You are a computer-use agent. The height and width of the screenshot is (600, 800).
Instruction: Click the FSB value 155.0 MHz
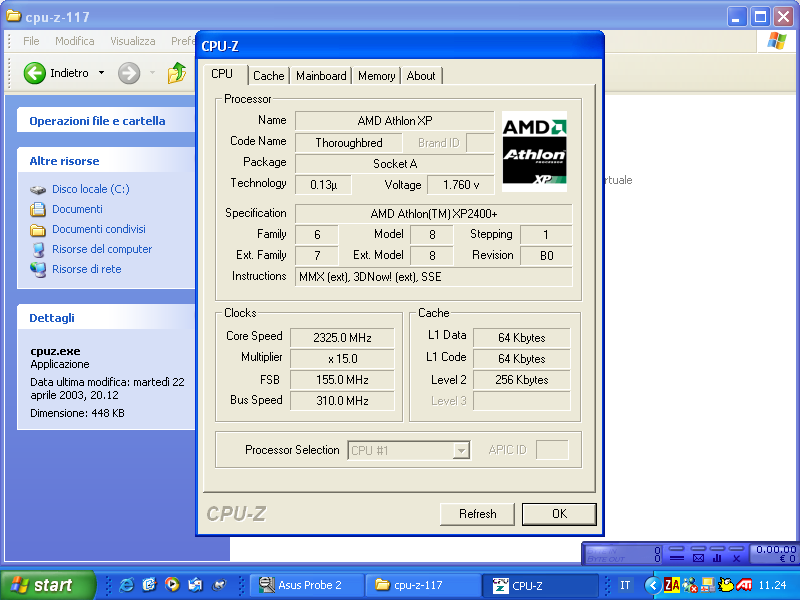tap(342, 380)
